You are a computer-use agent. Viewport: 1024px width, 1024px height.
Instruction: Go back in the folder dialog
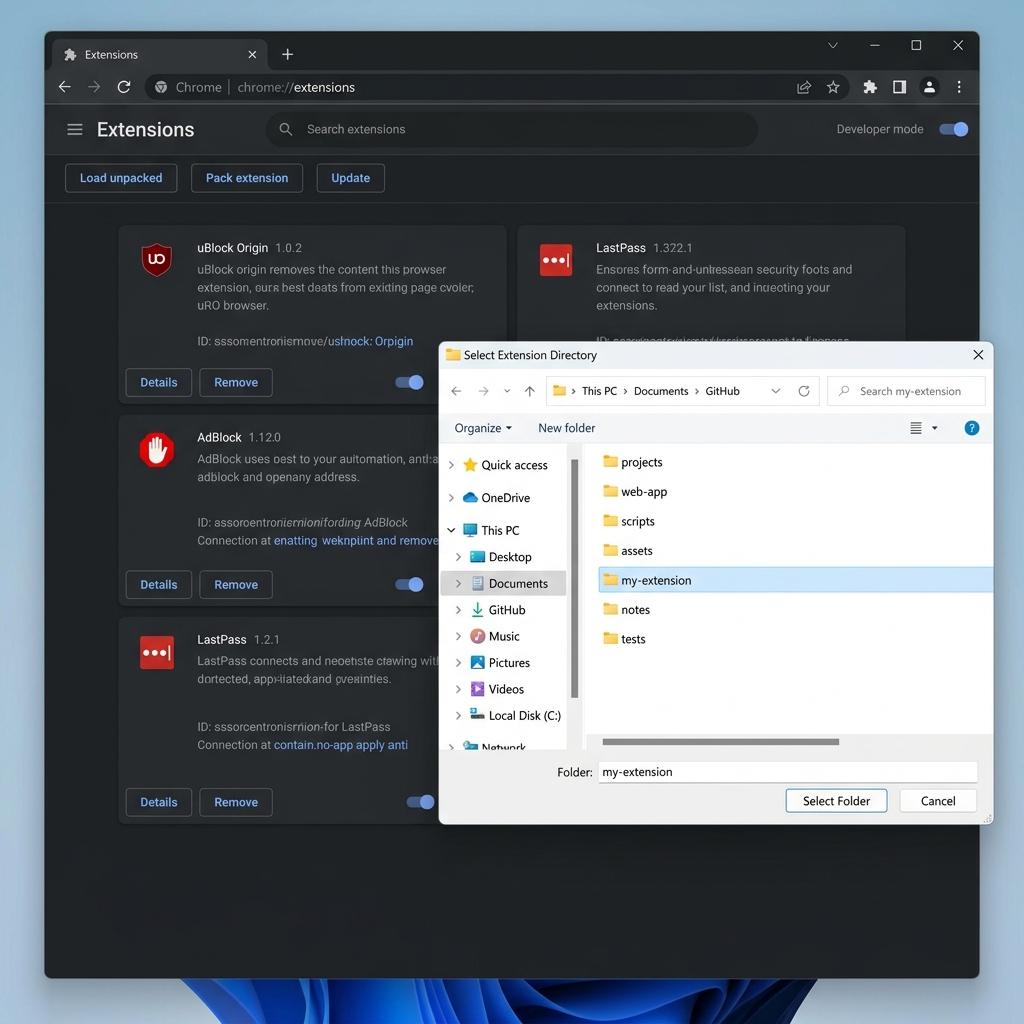point(456,391)
